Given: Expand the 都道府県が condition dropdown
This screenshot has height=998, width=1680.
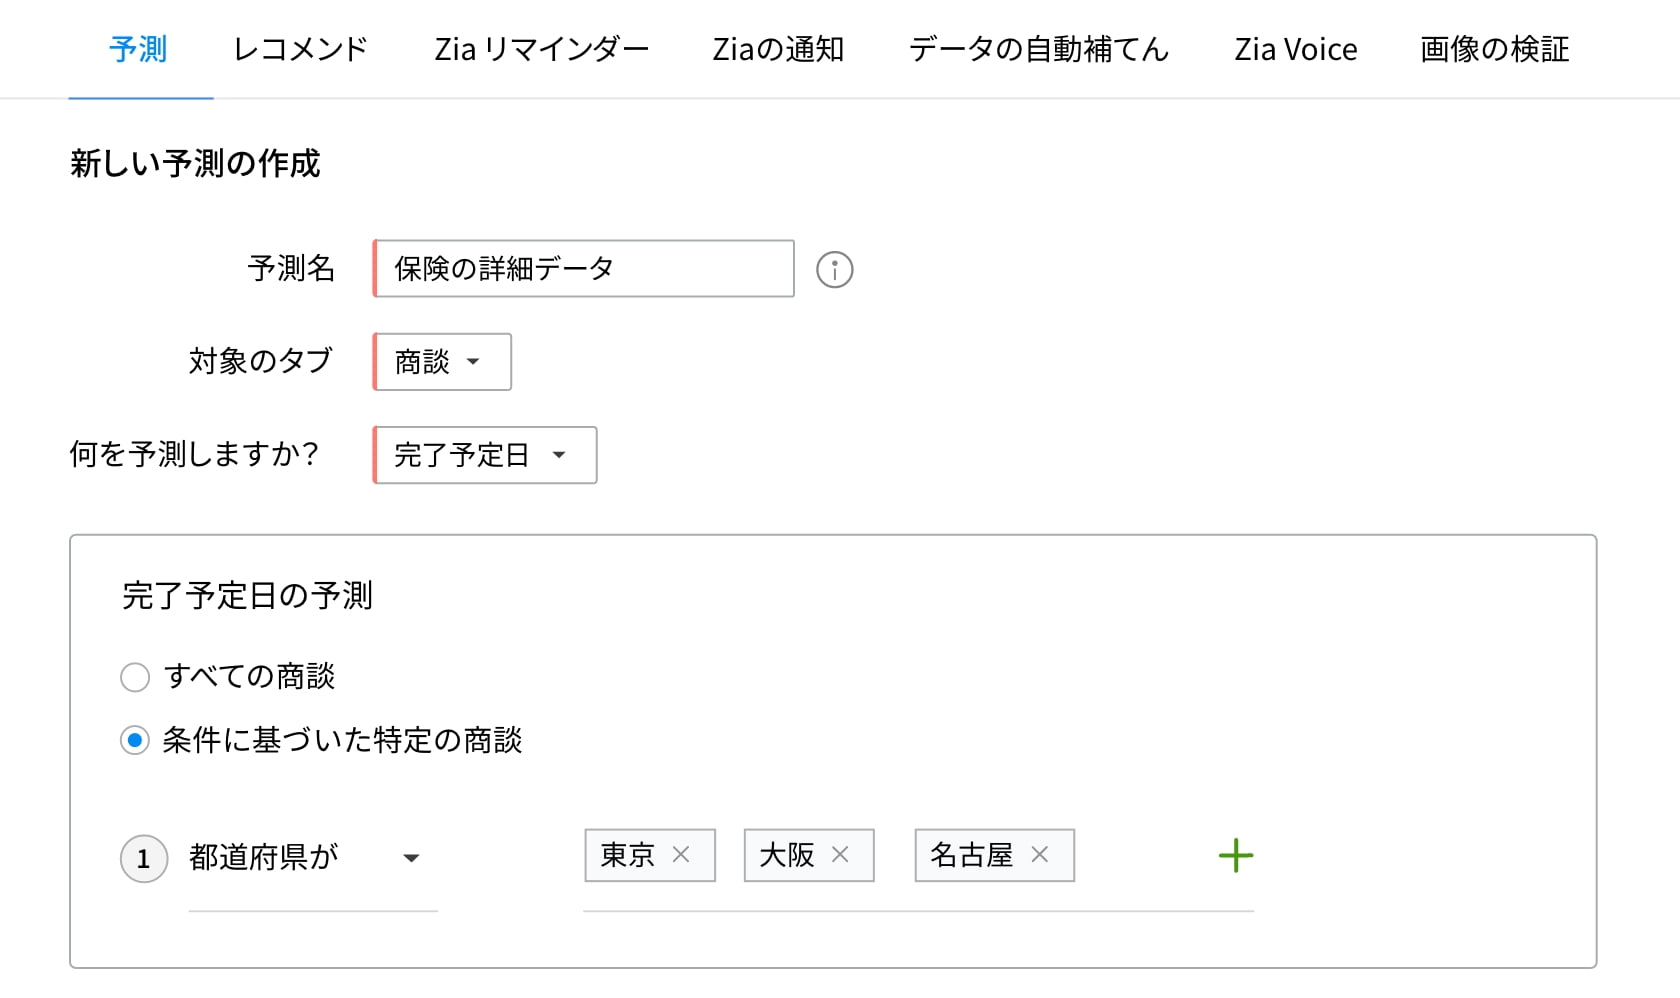Looking at the screenshot, I should click(410, 858).
